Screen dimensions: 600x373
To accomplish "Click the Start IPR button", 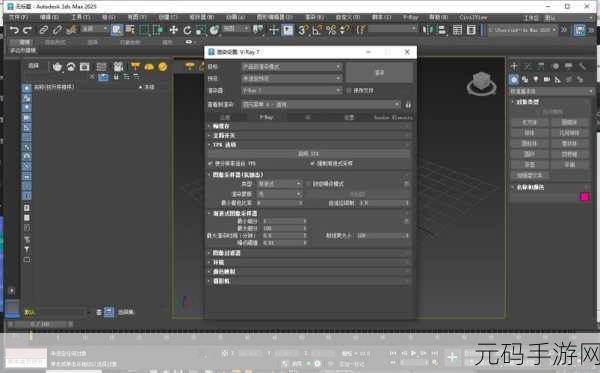I will tap(308, 154).
